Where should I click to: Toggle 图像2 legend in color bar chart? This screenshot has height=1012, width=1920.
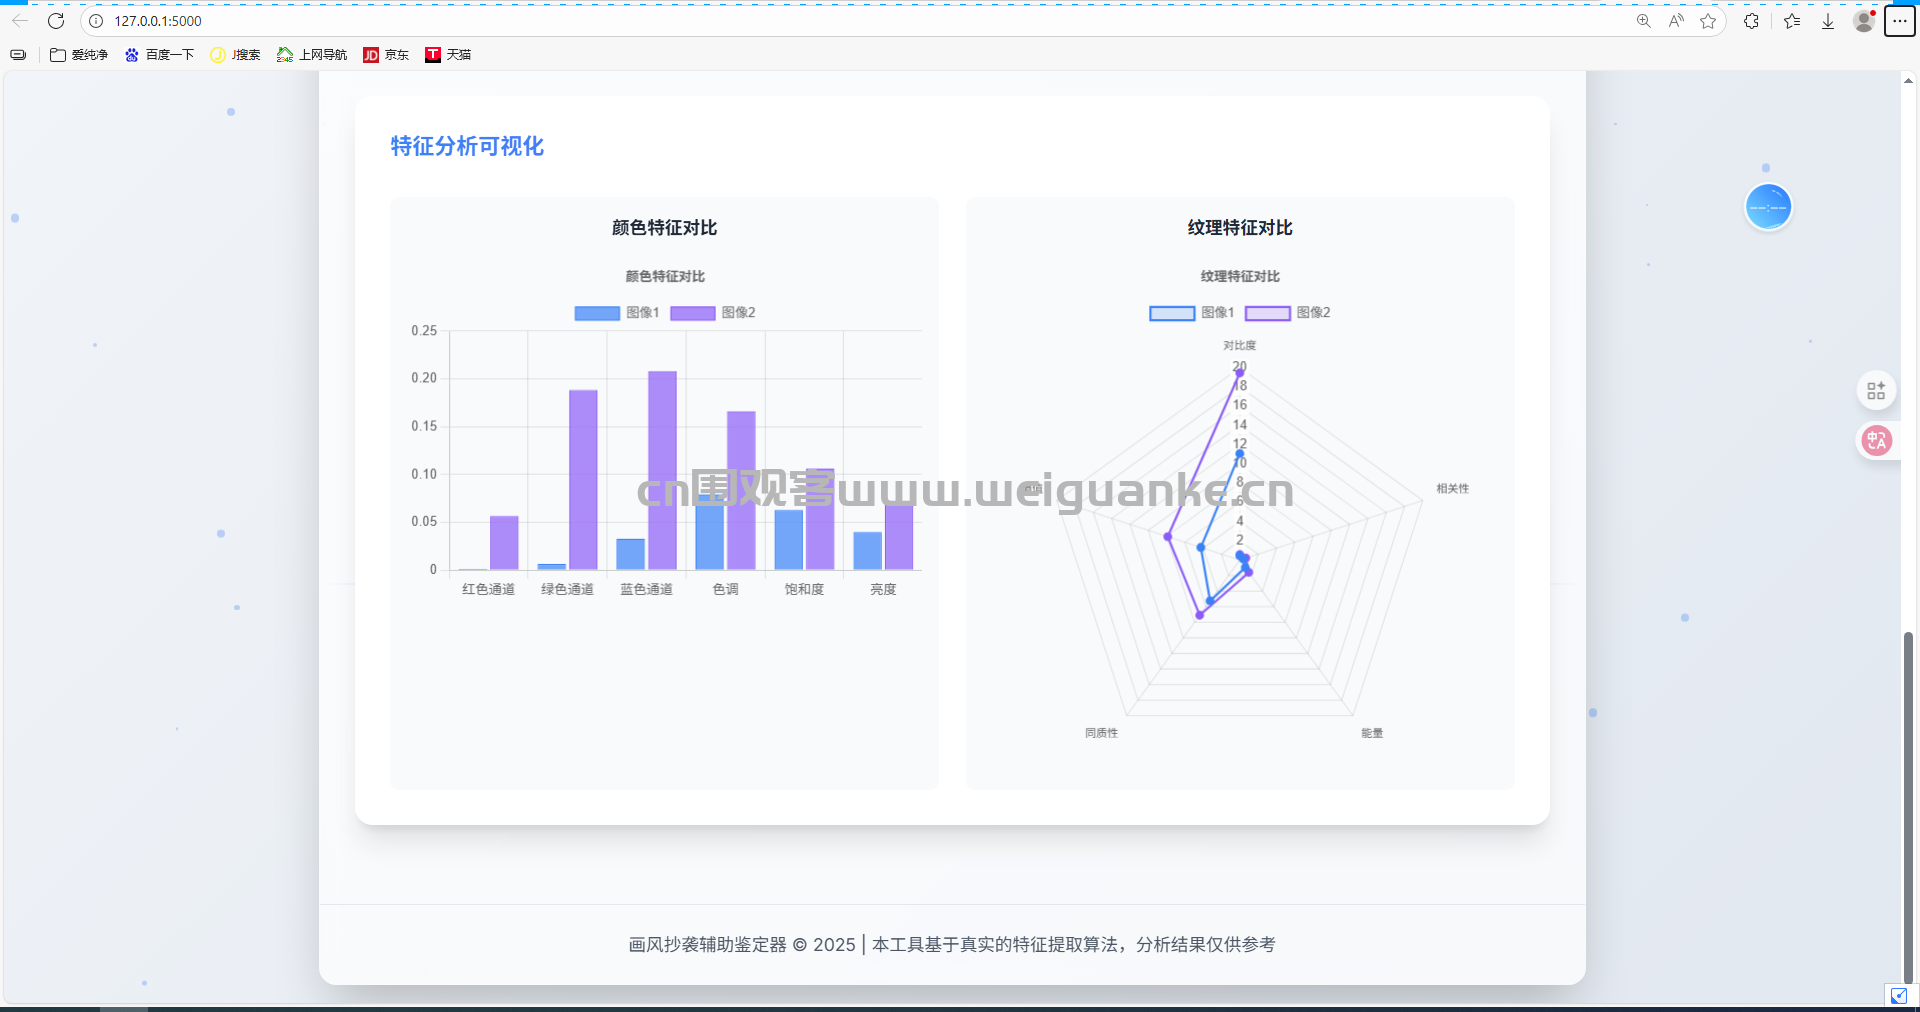[713, 313]
